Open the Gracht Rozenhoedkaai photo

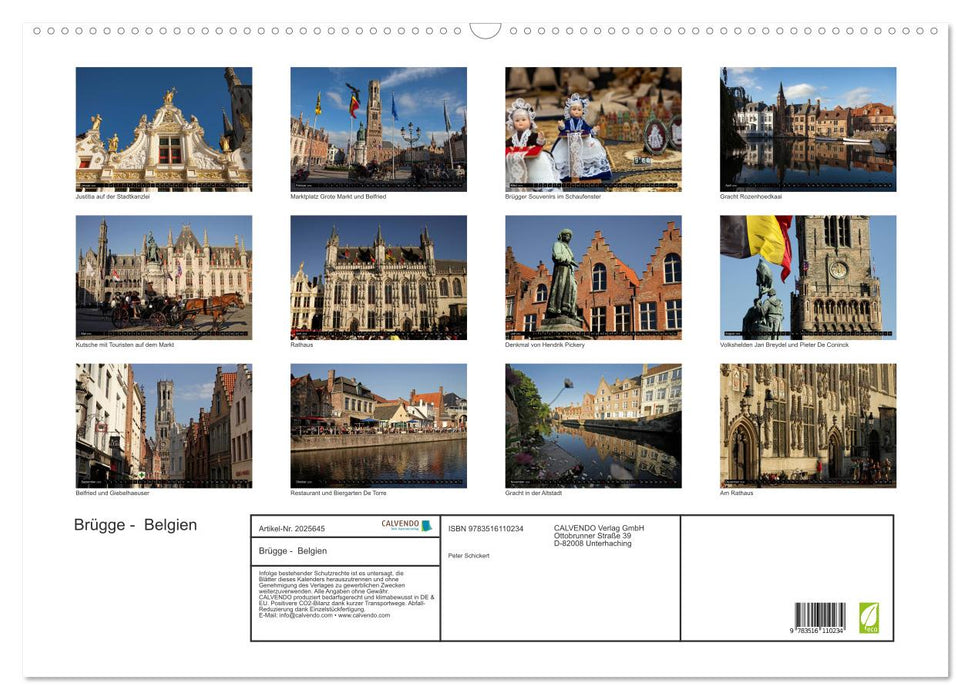806,129
